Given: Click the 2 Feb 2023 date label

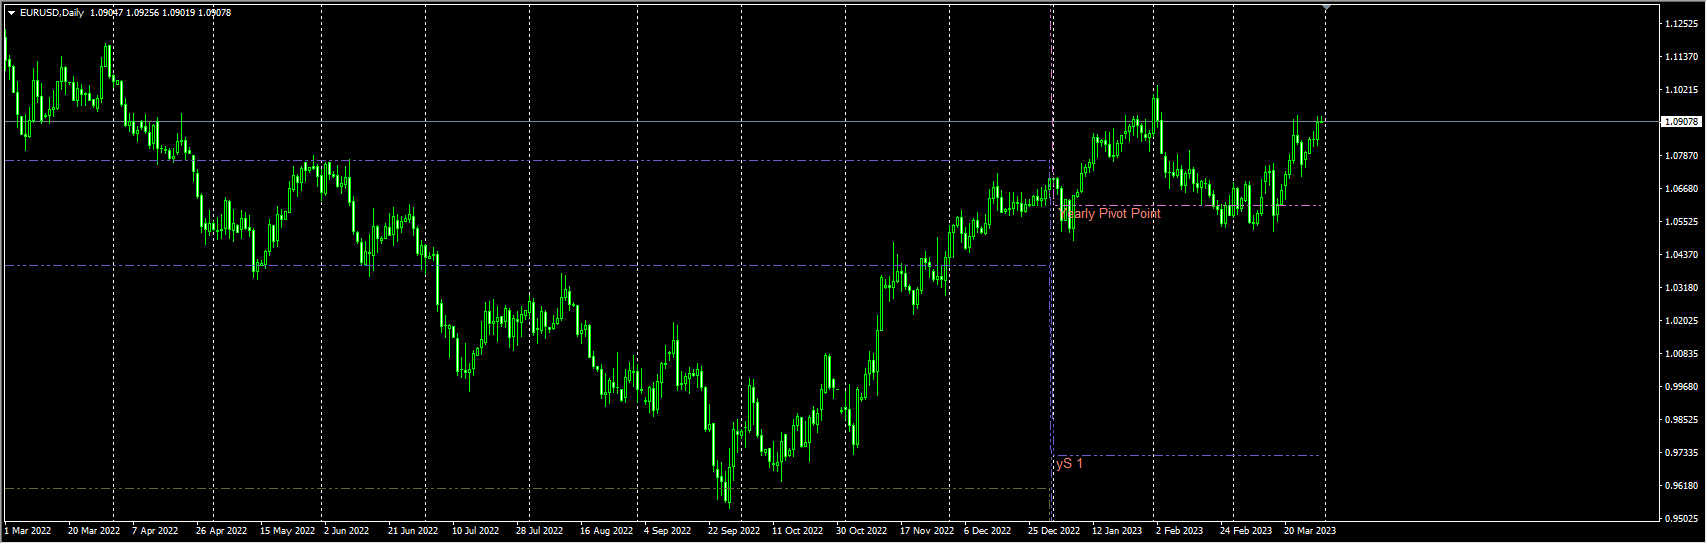Looking at the screenshot, I should (1179, 531).
